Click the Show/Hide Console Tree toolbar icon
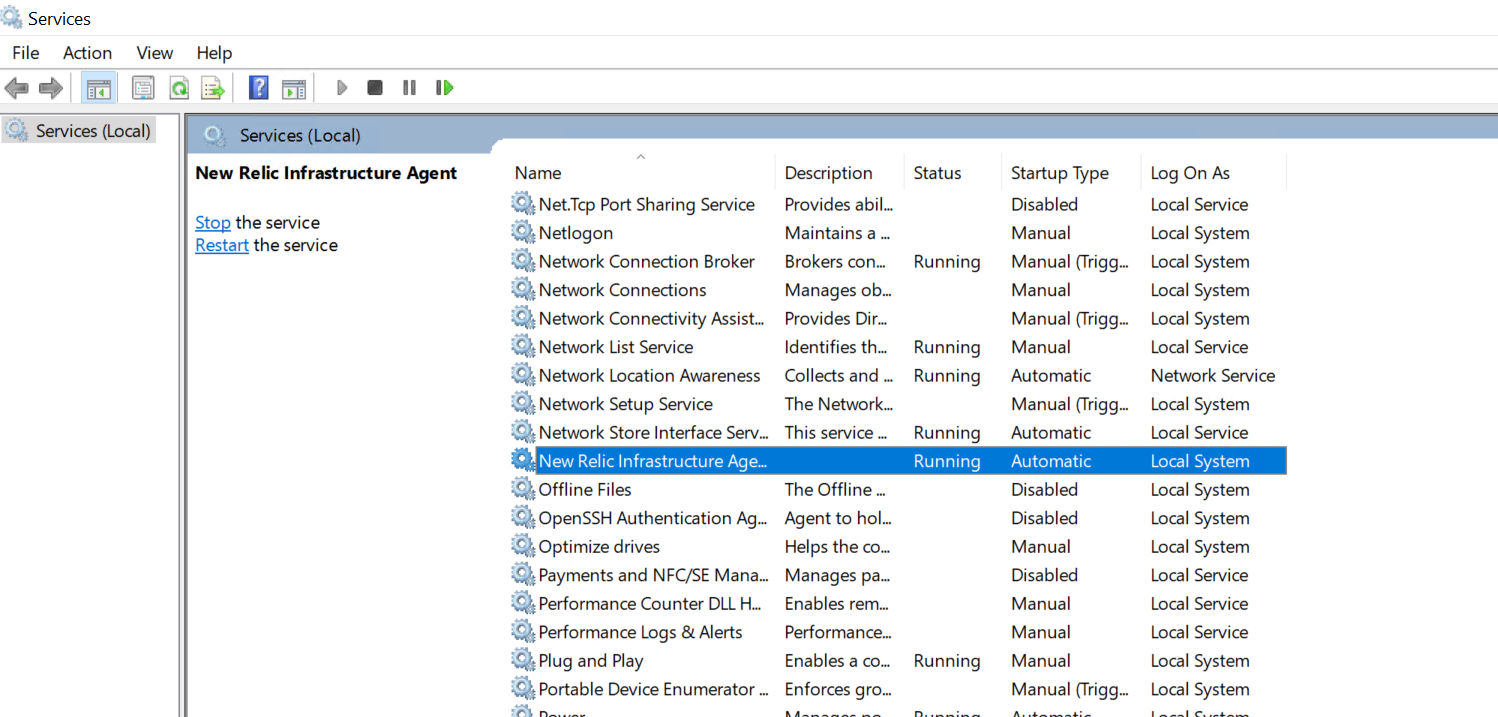This screenshot has height=717, width=1498. coord(98,88)
